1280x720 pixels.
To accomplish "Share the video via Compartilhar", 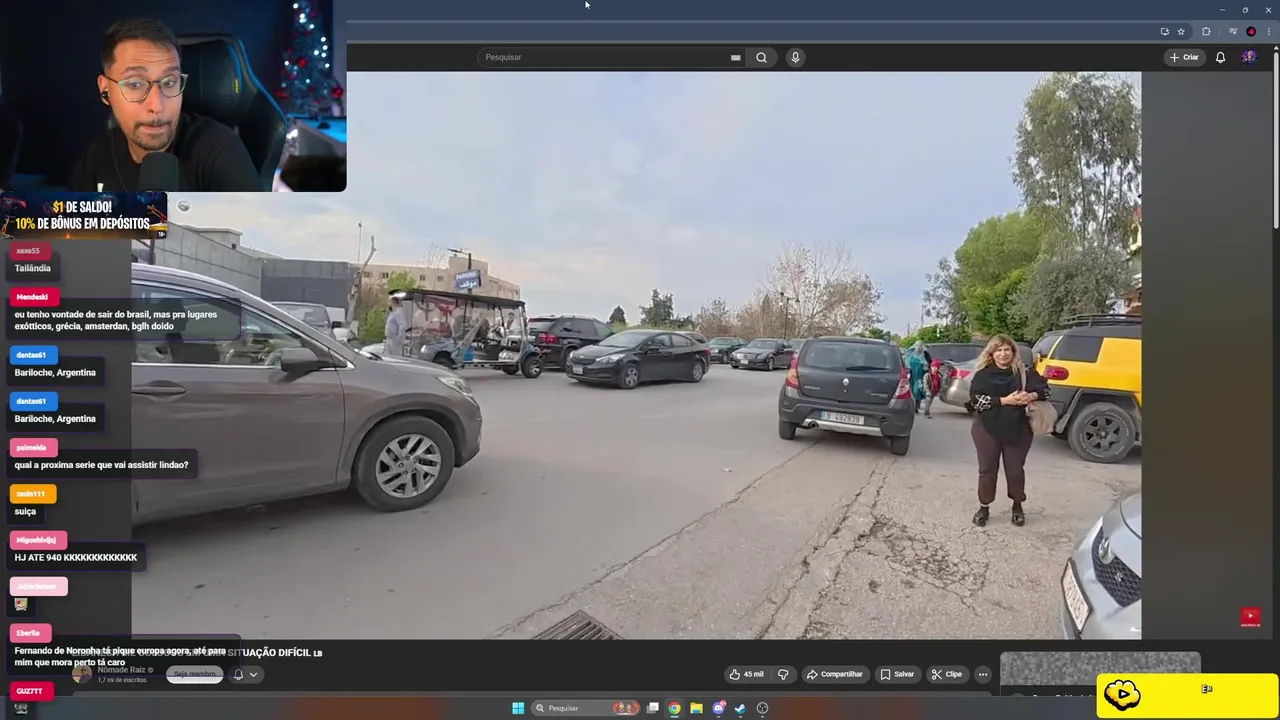I will 835,674.
